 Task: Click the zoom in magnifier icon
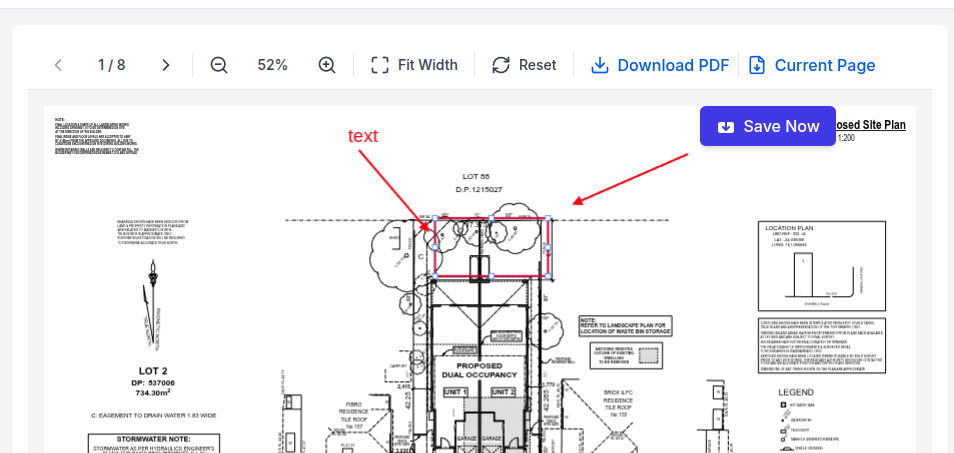(327, 65)
